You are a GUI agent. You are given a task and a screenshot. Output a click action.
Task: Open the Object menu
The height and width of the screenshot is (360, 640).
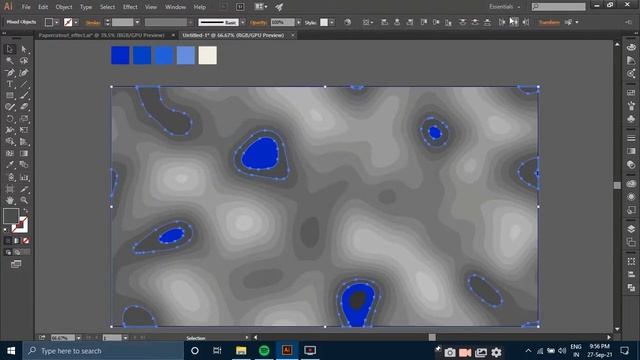click(x=64, y=7)
